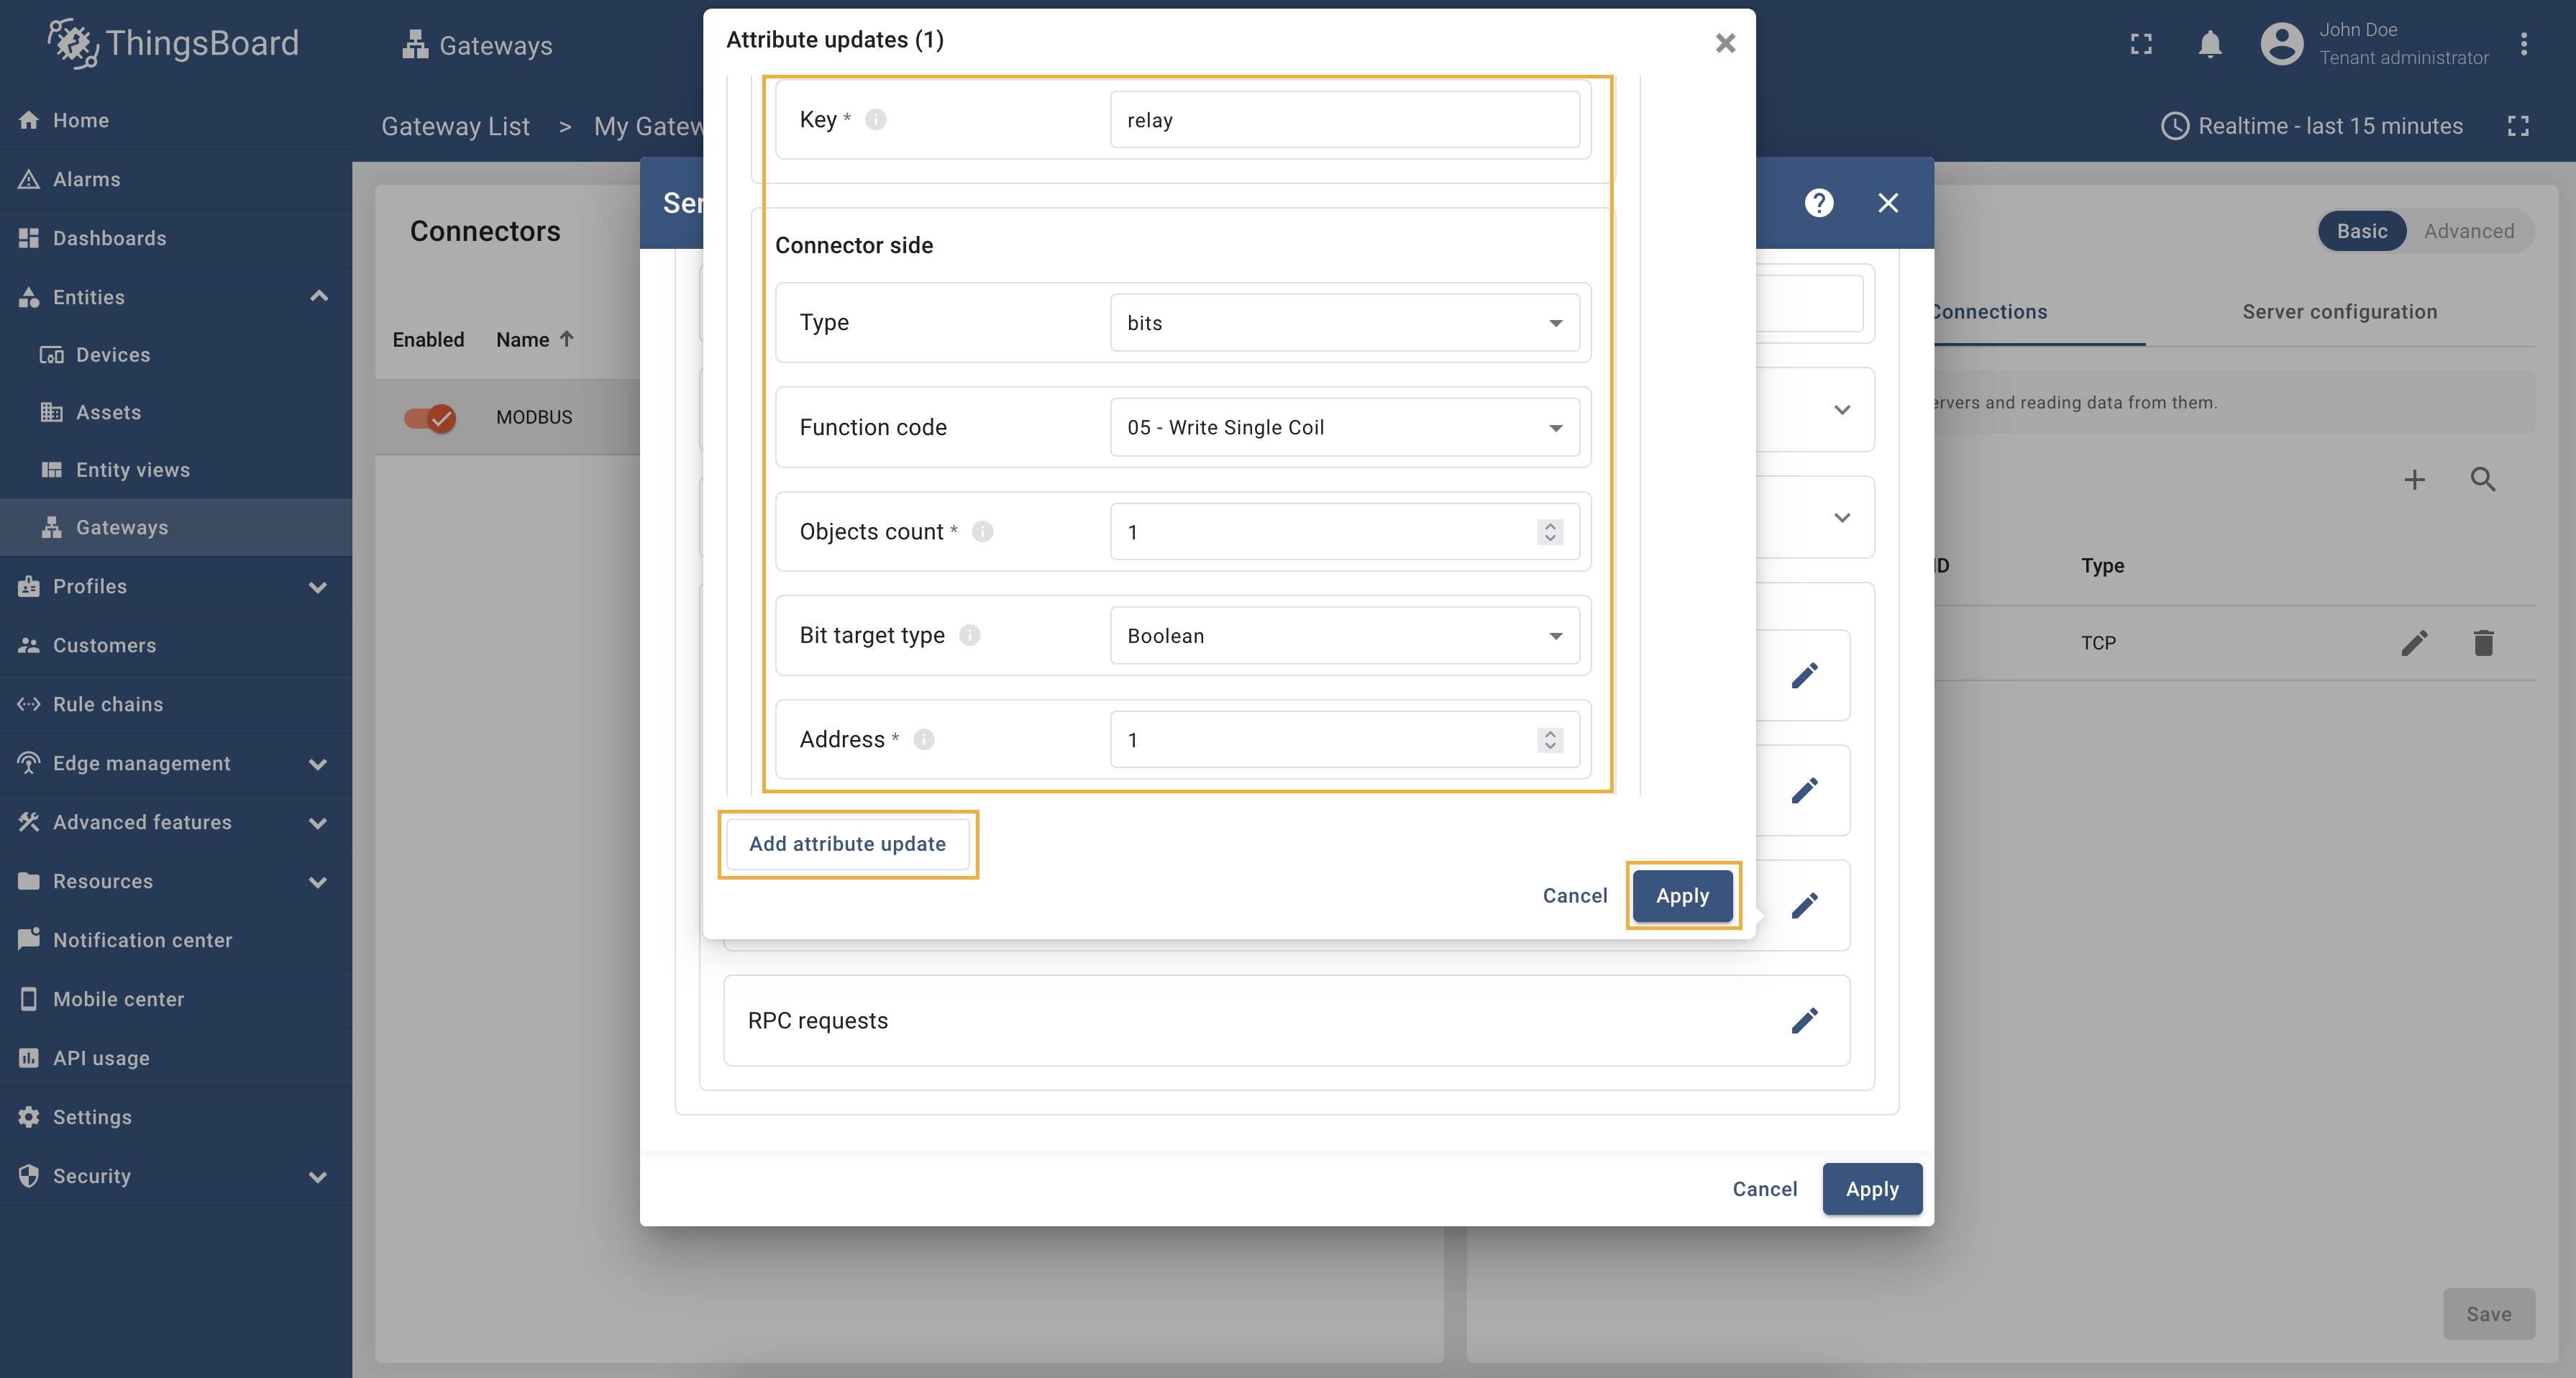Click the search magnifier icon
The image size is (2576, 1378).
coord(2483,479)
